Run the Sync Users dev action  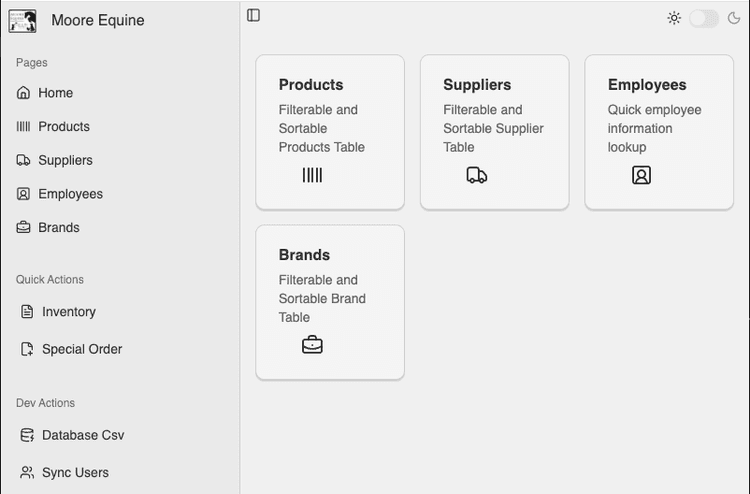tap(75, 472)
